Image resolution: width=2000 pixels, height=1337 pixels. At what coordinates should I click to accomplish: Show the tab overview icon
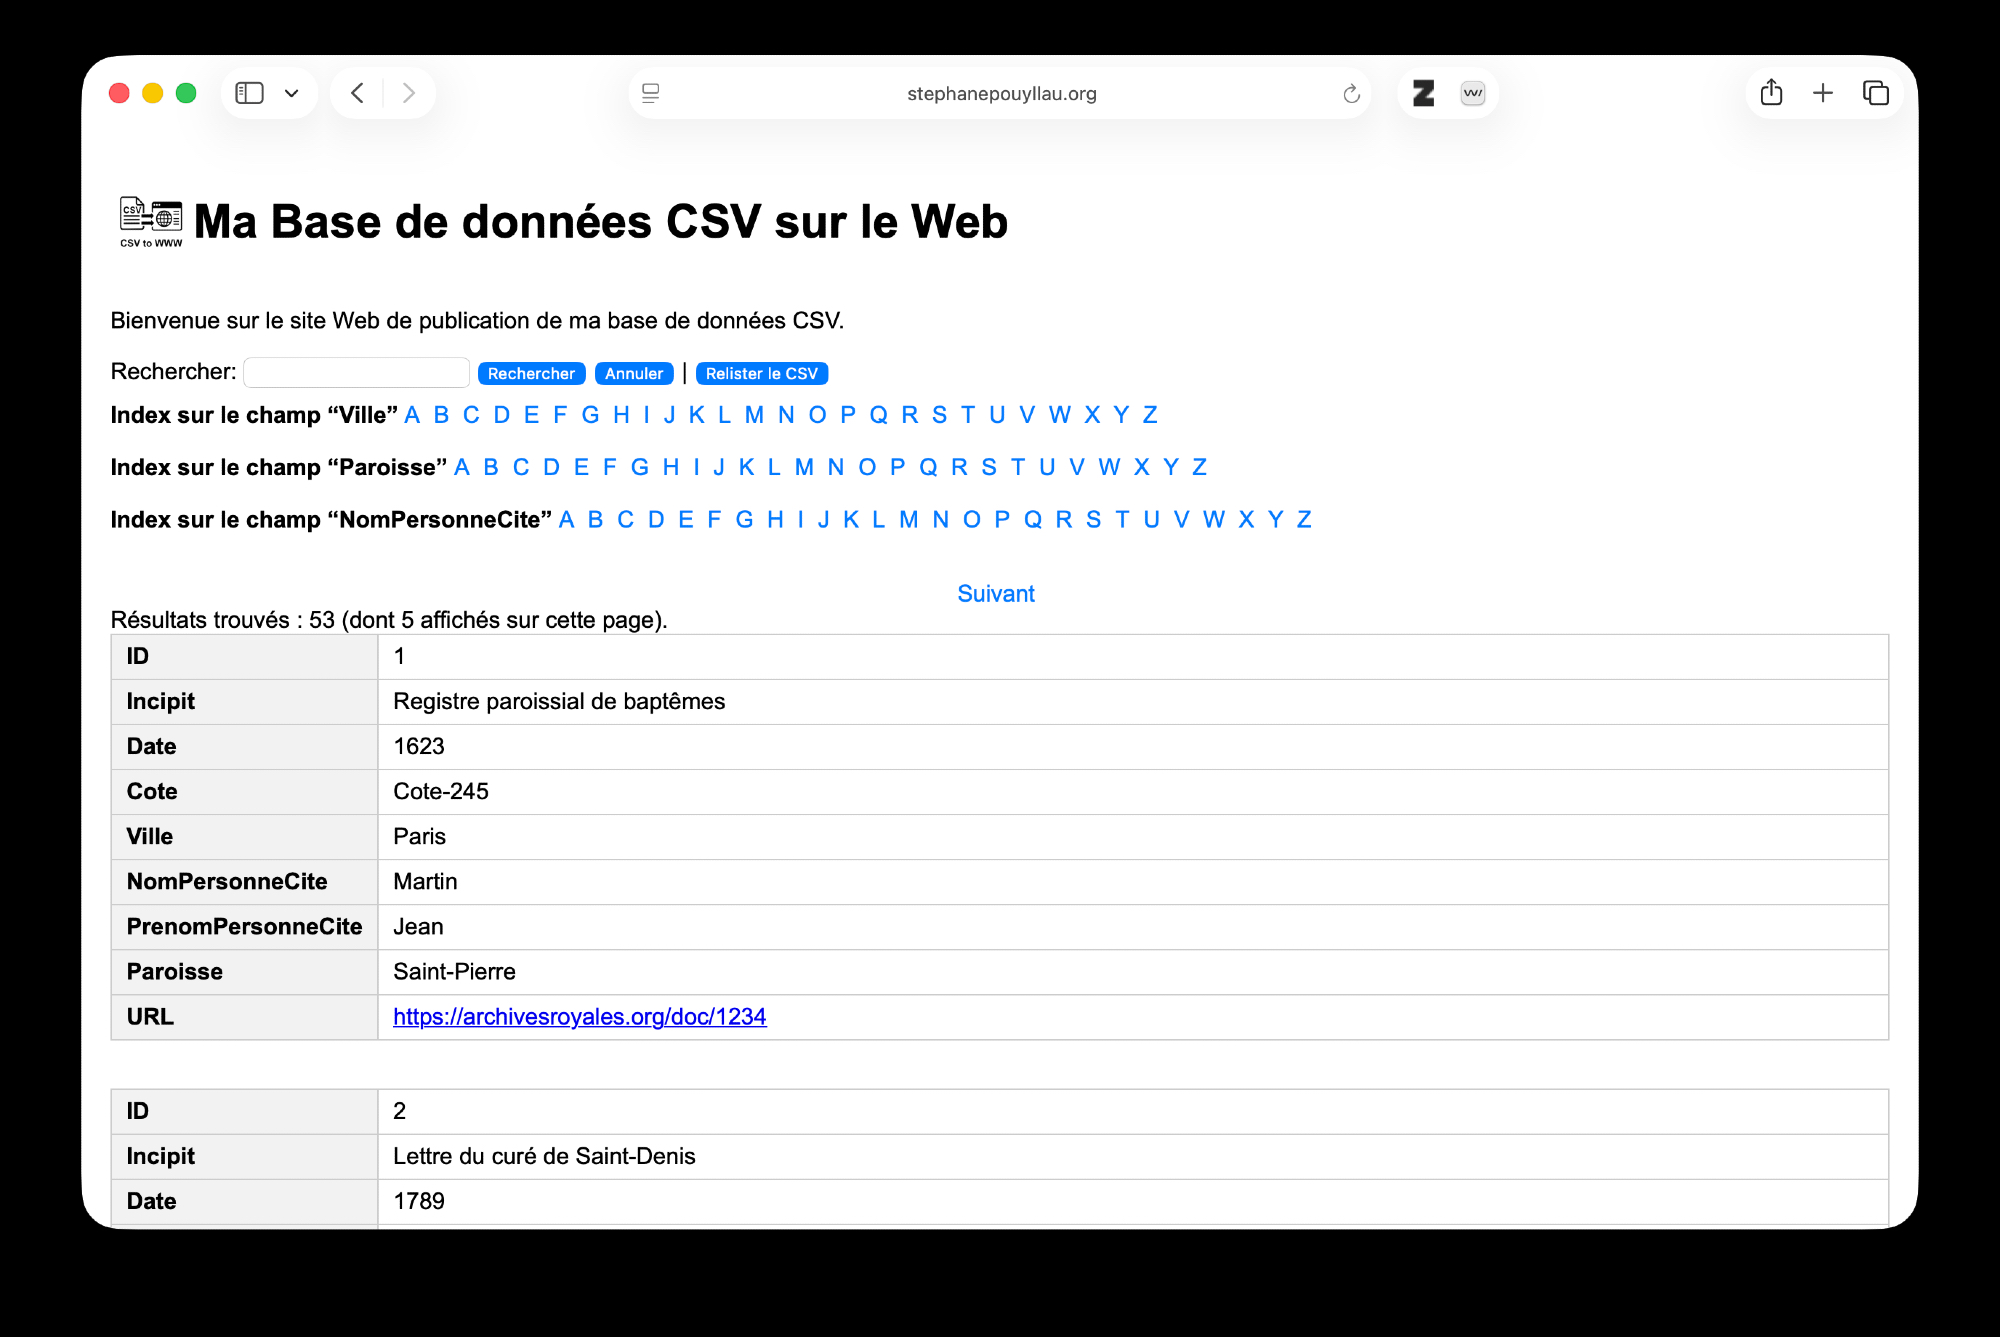coord(1875,93)
